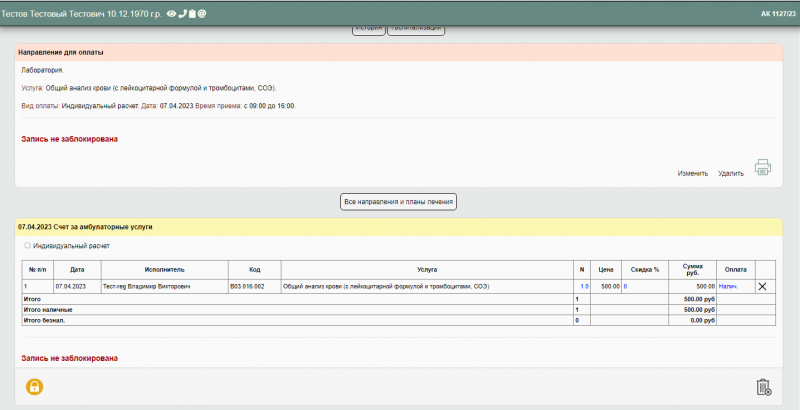Open the История tab
Screen dimensions: 800x410
point(367,28)
